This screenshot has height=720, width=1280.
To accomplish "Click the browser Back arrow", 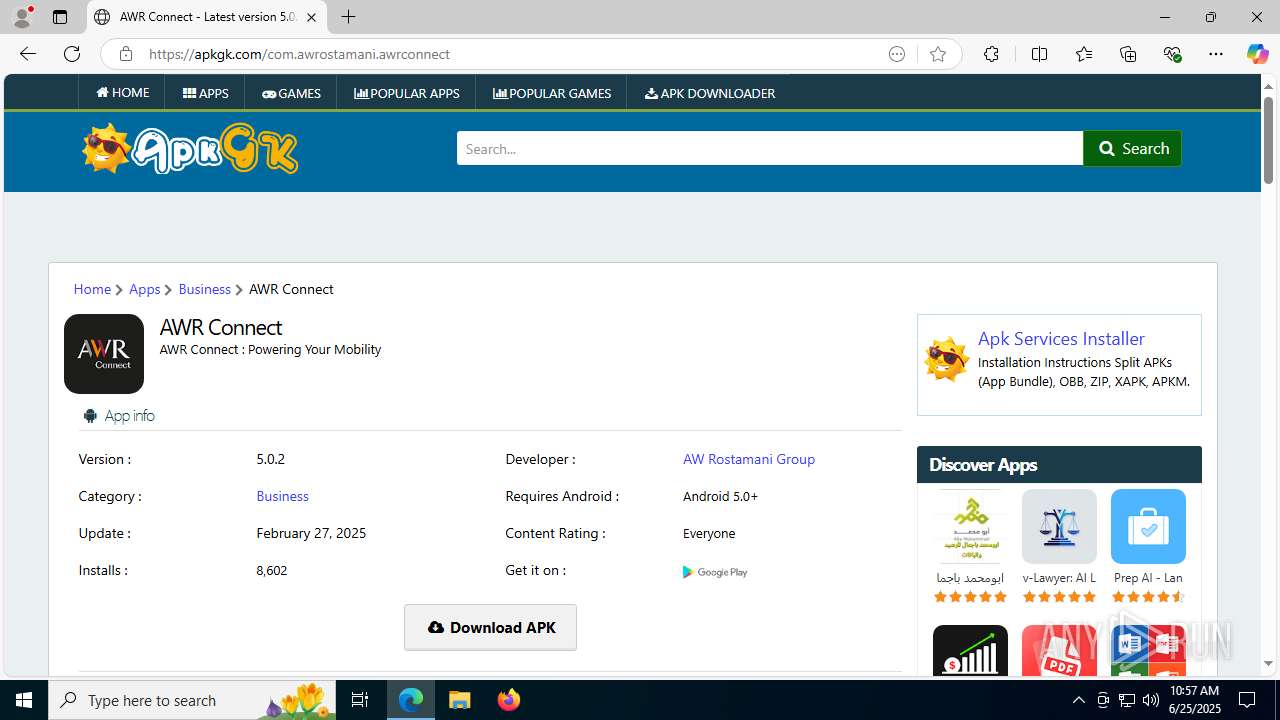I will click(x=27, y=54).
